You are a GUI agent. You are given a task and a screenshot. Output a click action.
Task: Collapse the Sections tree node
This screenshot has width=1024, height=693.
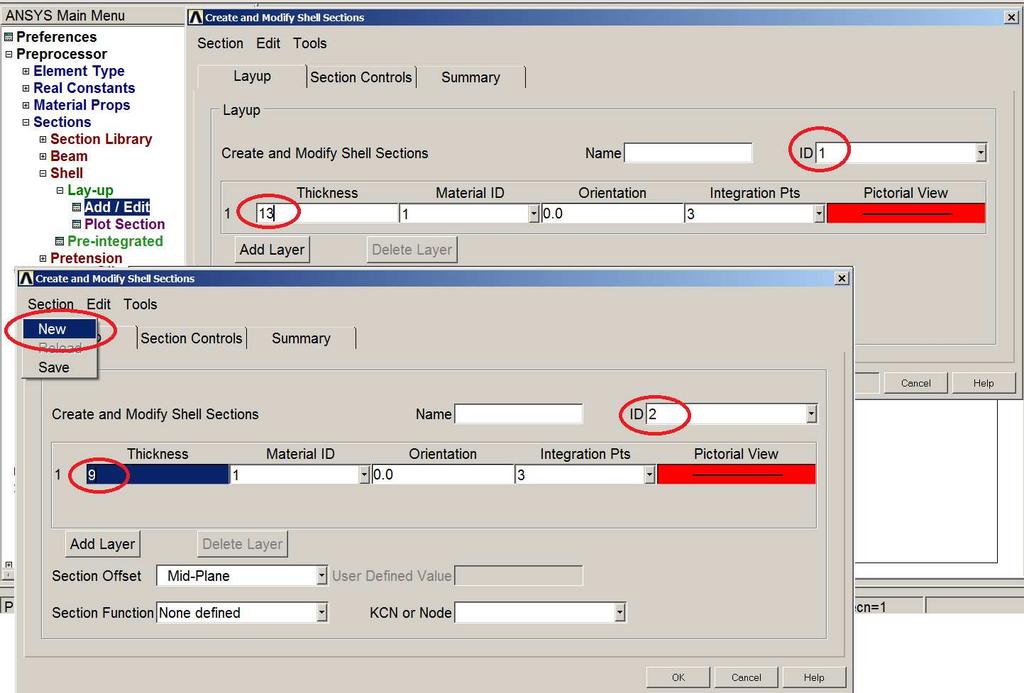[x=25, y=122]
